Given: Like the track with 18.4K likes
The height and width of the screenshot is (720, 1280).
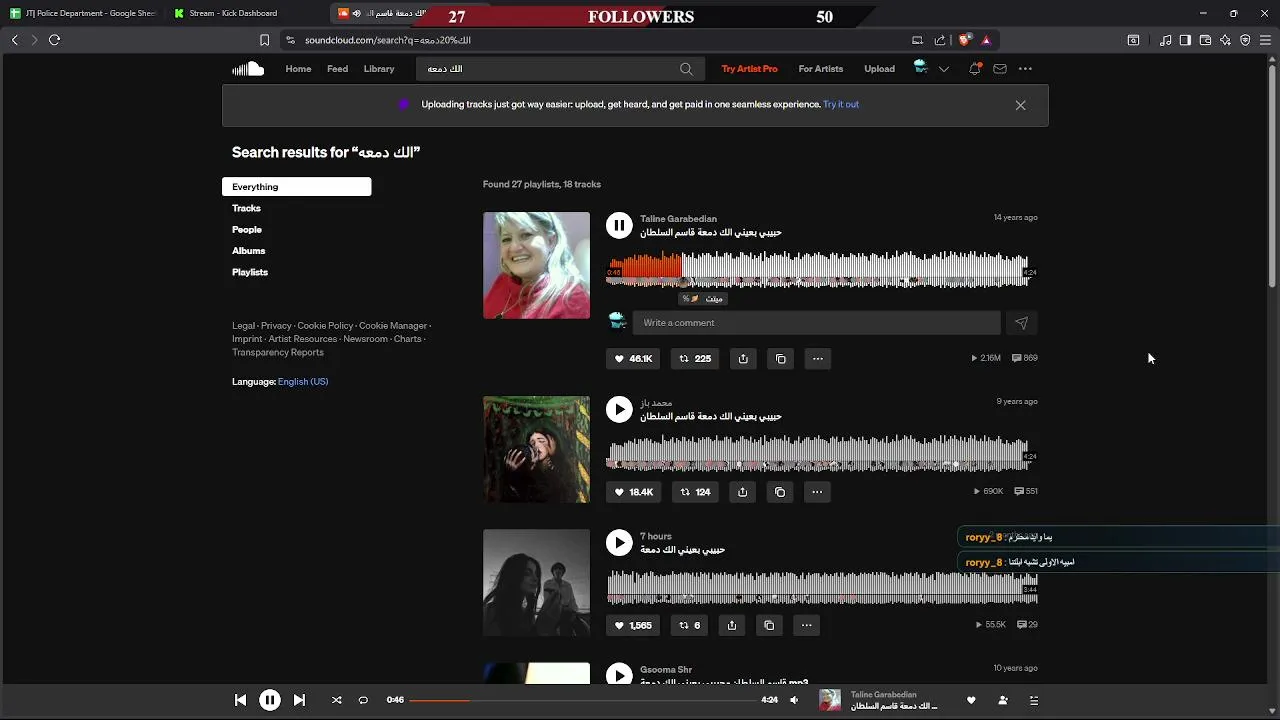Looking at the screenshot, I should pos(633,492).
